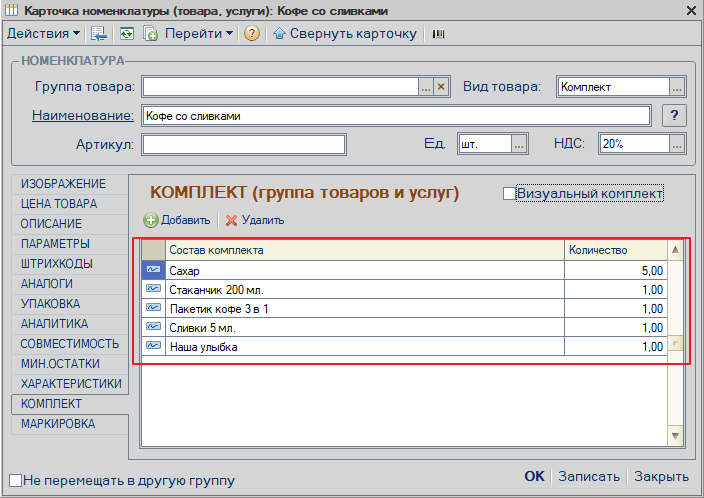Click the barcode icon in toolbar
The width and height of the screenshot is (704, 498).
tap(438, 34)
